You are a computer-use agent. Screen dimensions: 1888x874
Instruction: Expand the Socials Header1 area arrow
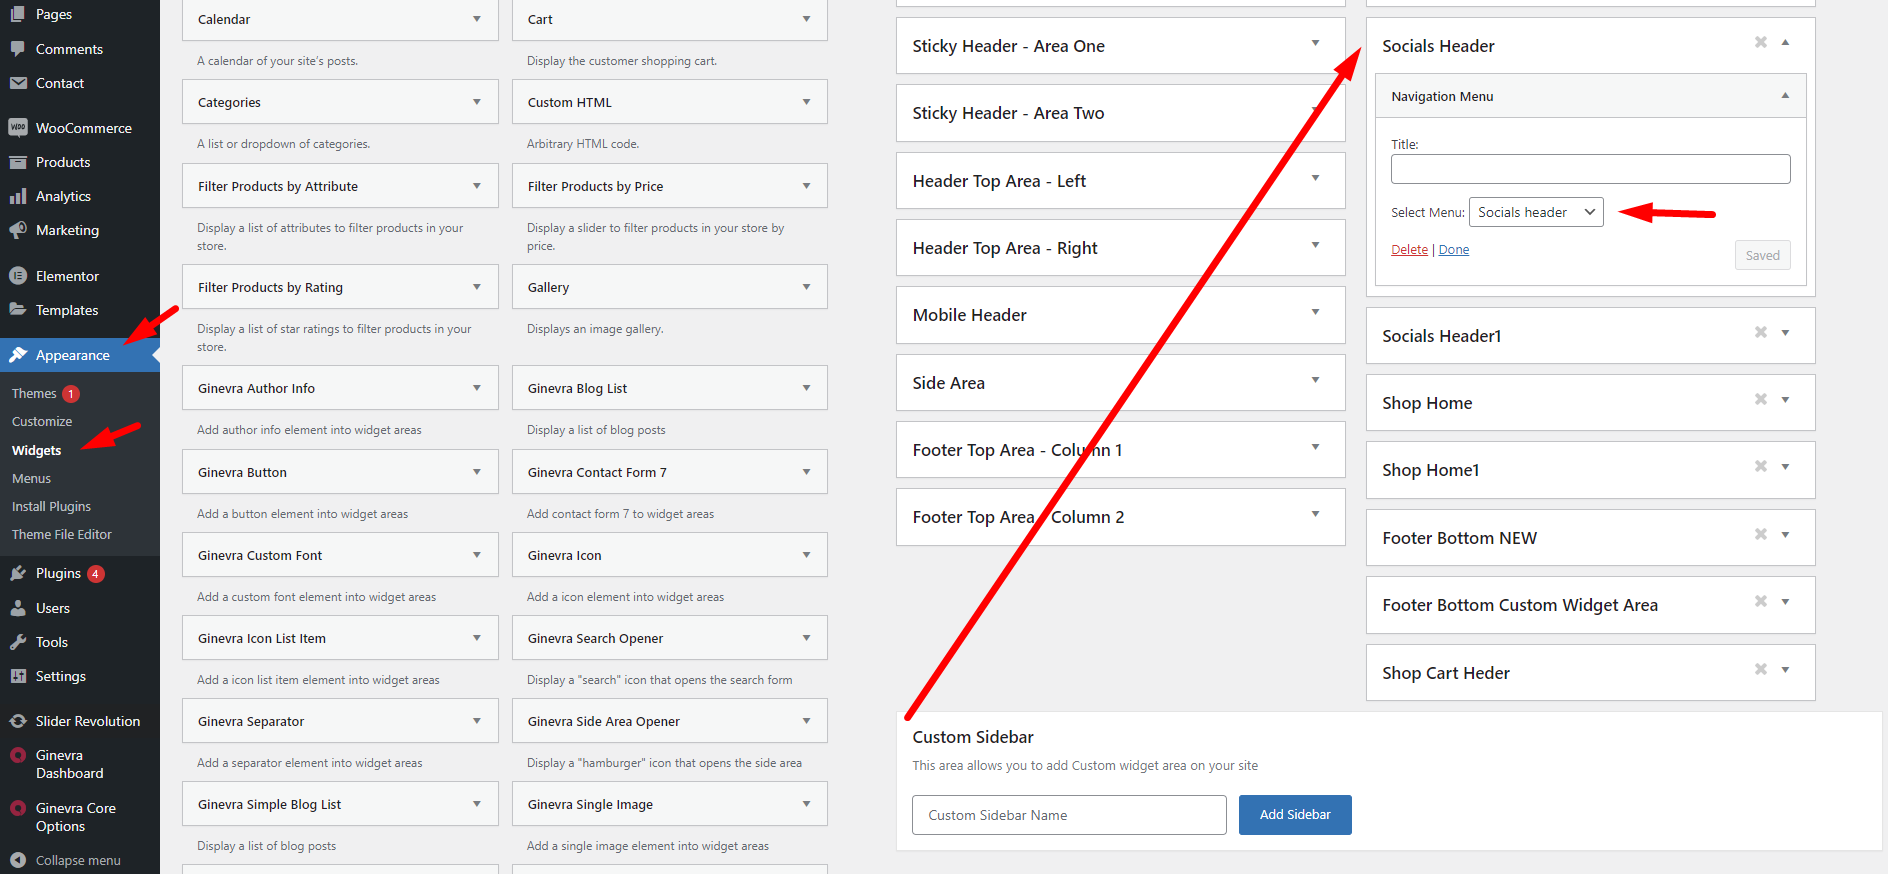[1785, 332]
